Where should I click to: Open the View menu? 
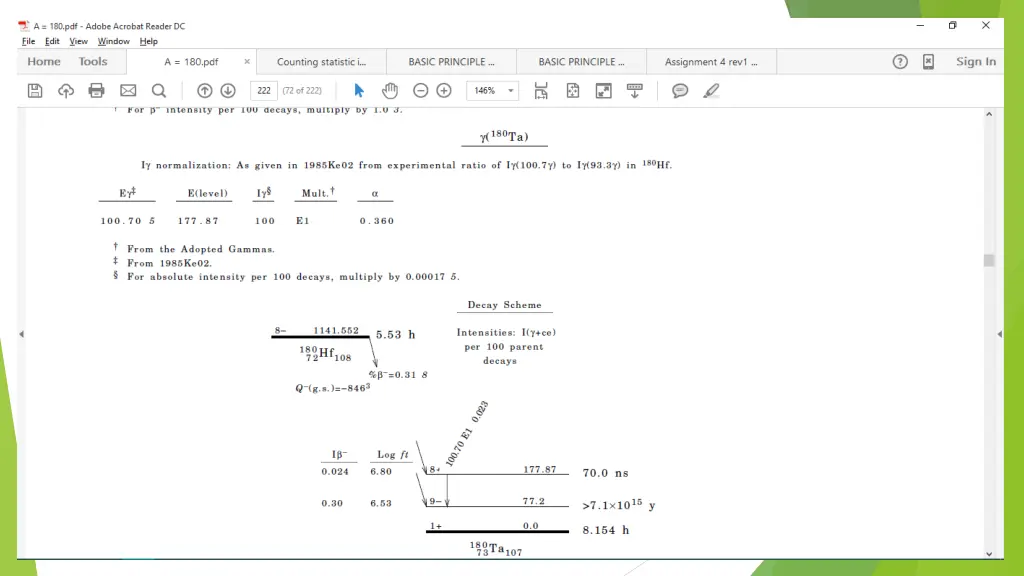click(78, 41)
